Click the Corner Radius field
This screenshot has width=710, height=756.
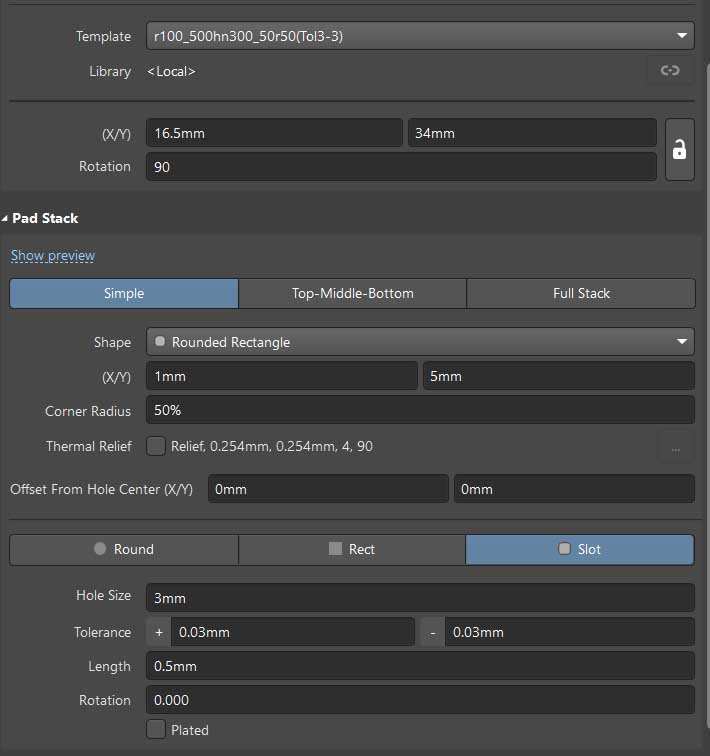420,410
